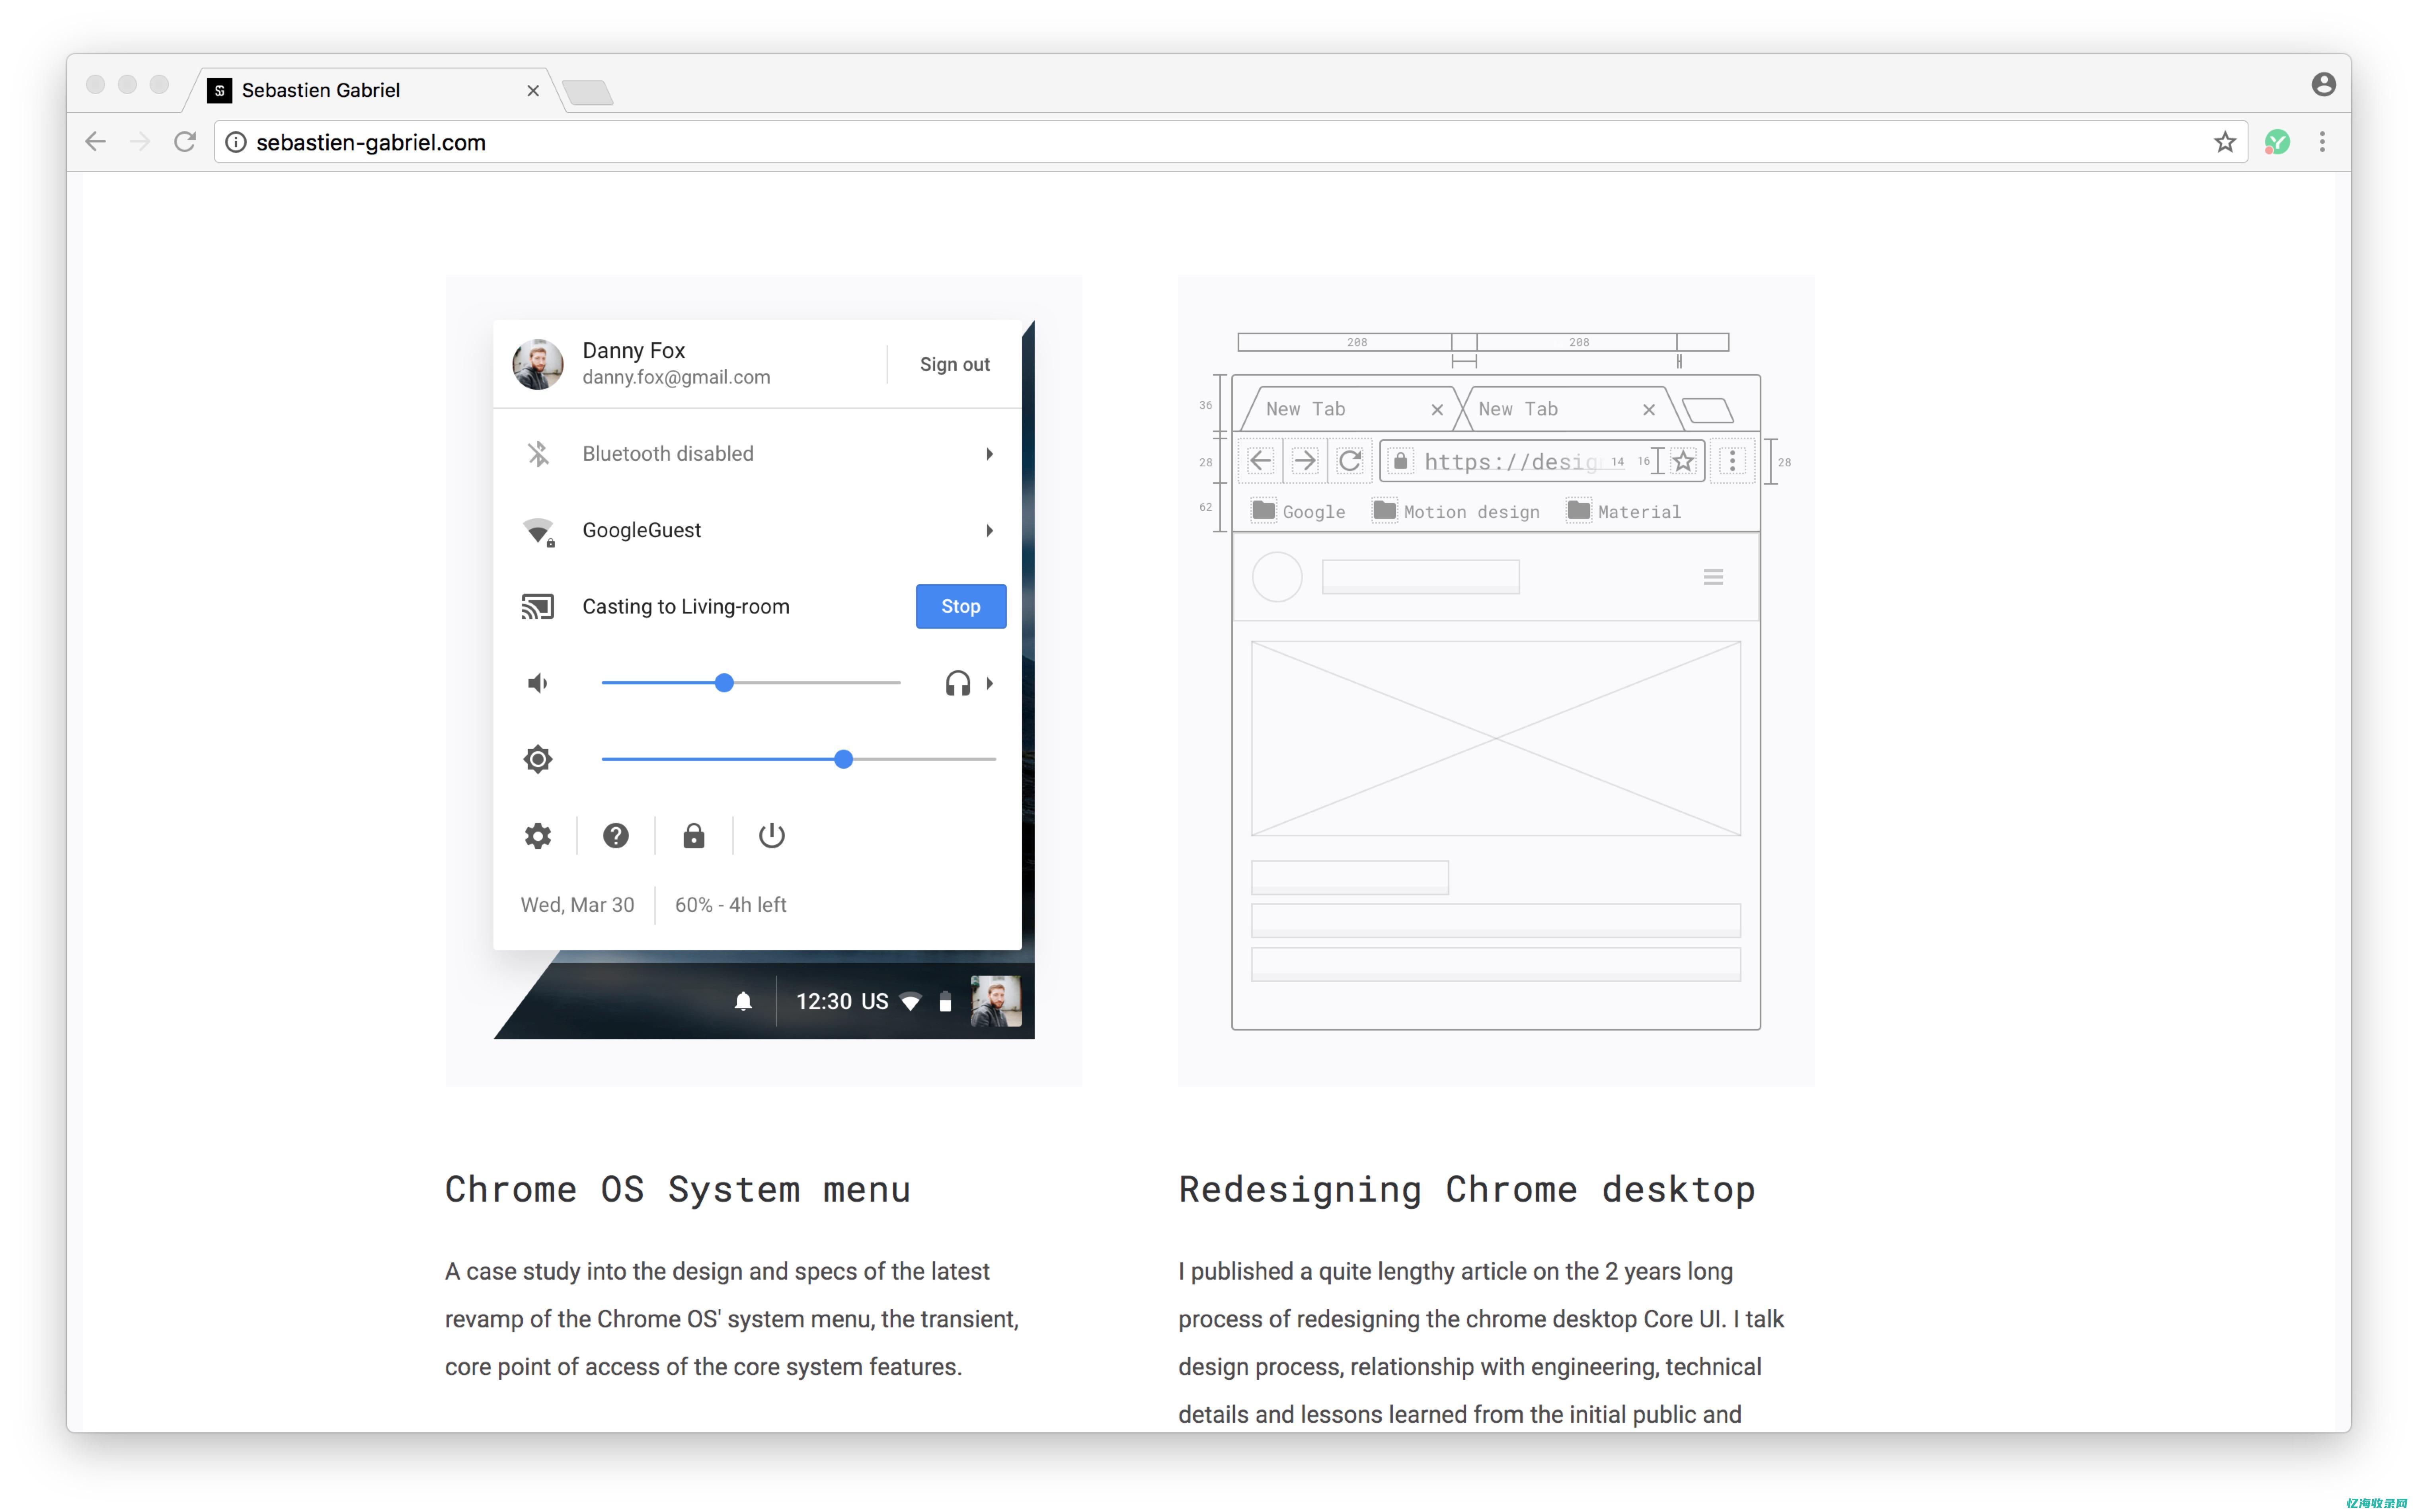The image size is (2418, 1512).
Task: Click Danny Fox's avatar in the menu header
Action: pyautogui.click(x=538, y=364)
